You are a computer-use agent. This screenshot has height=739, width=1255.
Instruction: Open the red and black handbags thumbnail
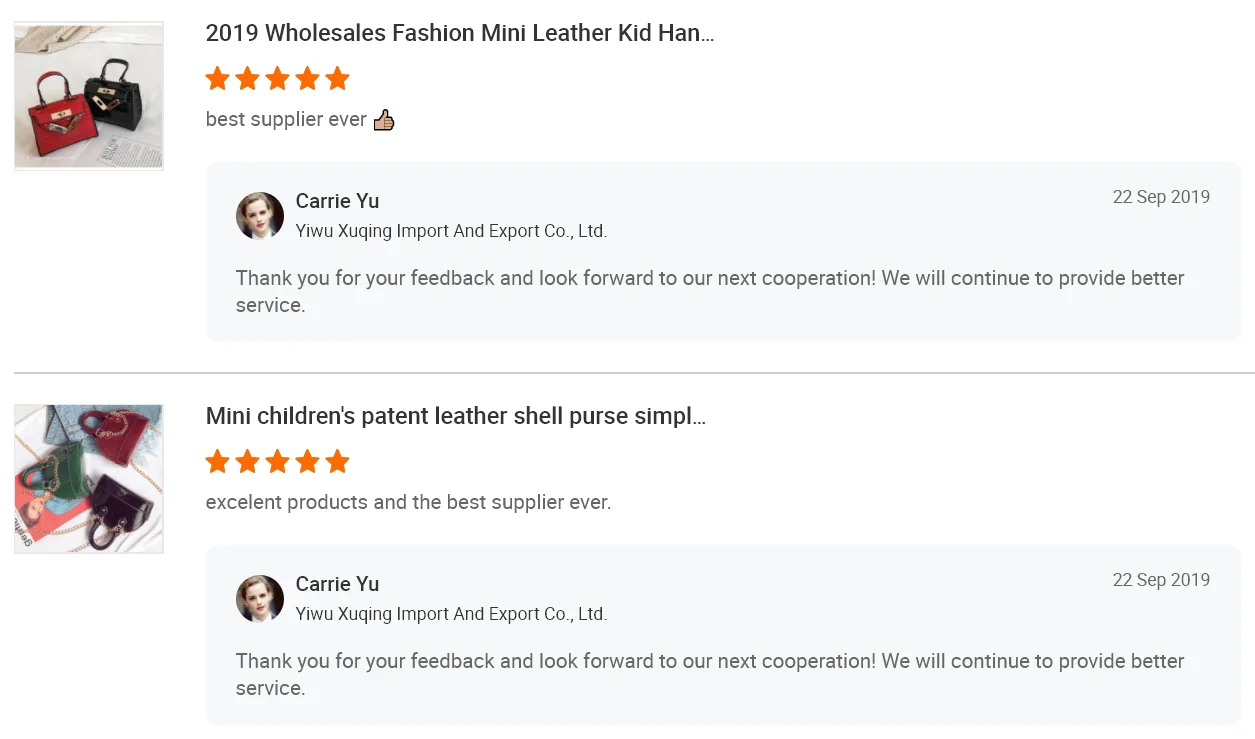click(89, 96)
